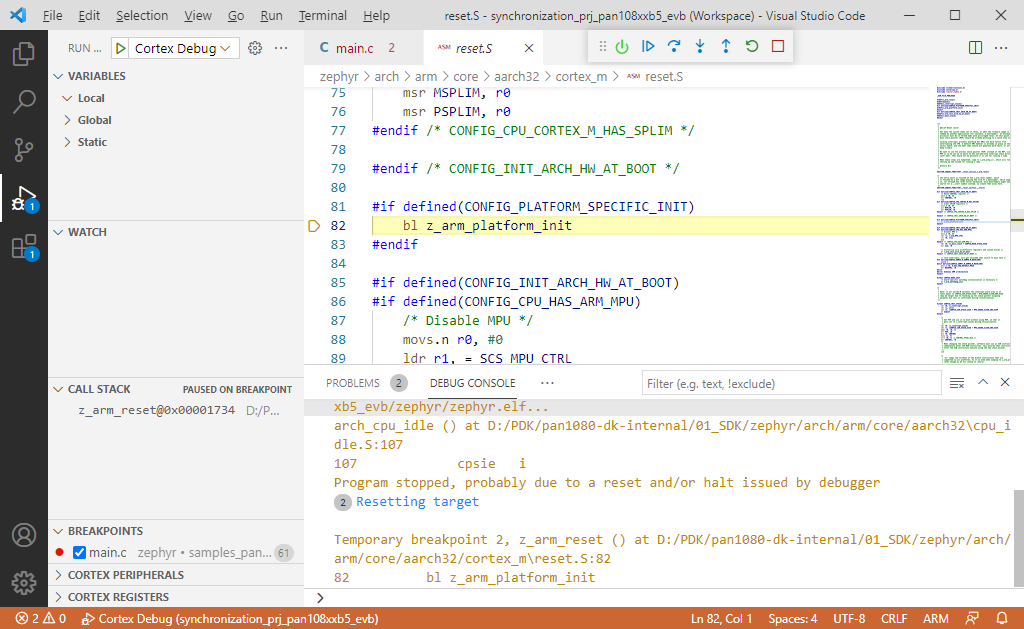Open the Go menu

point(236,15)
